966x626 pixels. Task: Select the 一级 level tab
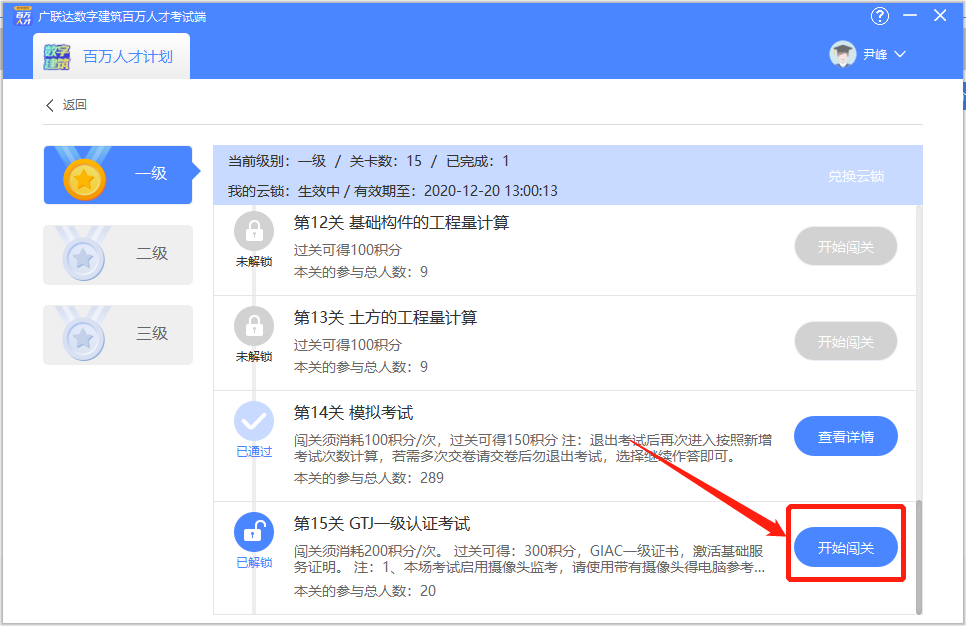[x=118, y=174]
